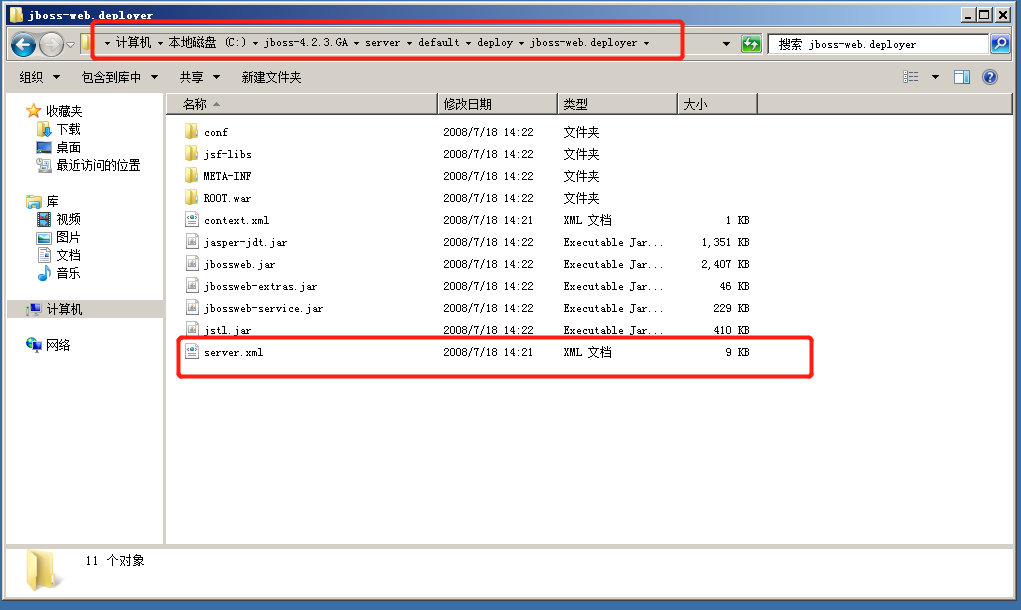This screenshot has height=610, width=1021.
Task: Click the default breadcrumb segment
Action: pos(439,42)
